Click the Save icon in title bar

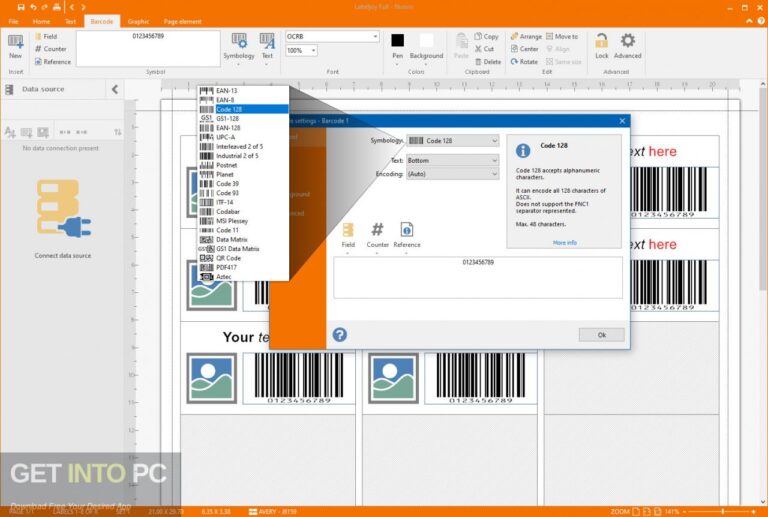point(21,7)
